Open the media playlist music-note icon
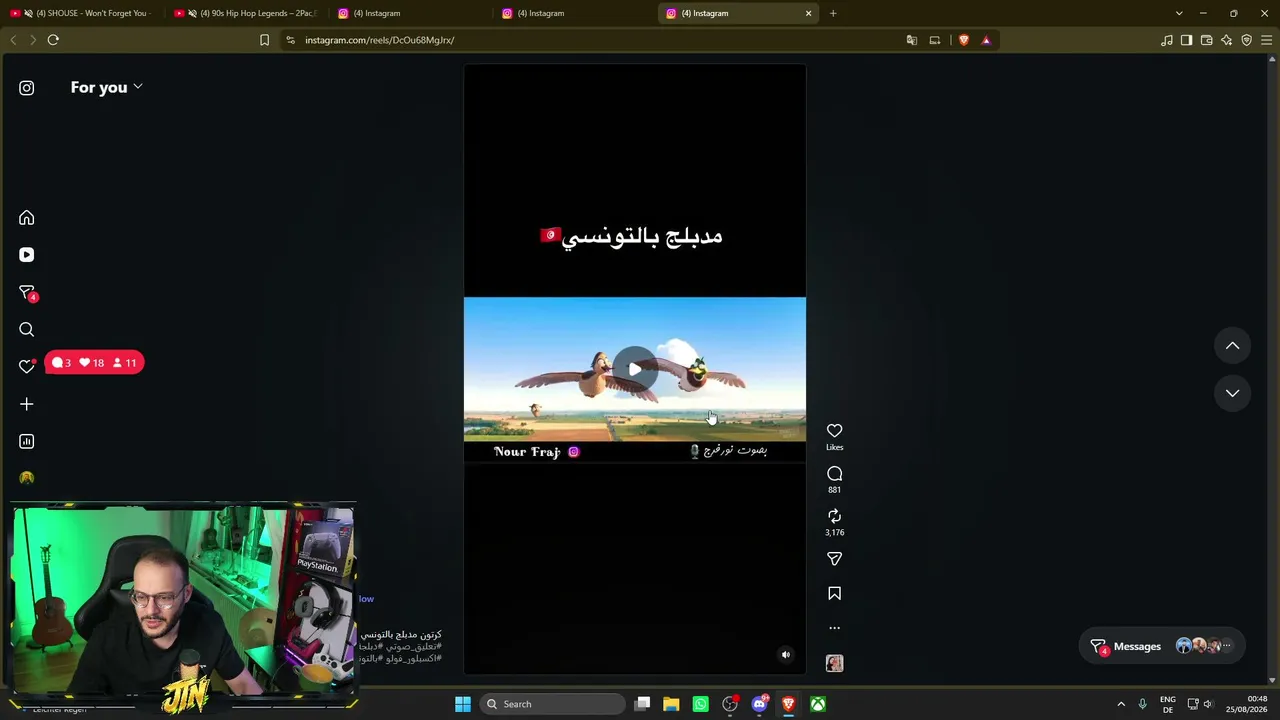1280x720 pixels. tap(1167, 40)
